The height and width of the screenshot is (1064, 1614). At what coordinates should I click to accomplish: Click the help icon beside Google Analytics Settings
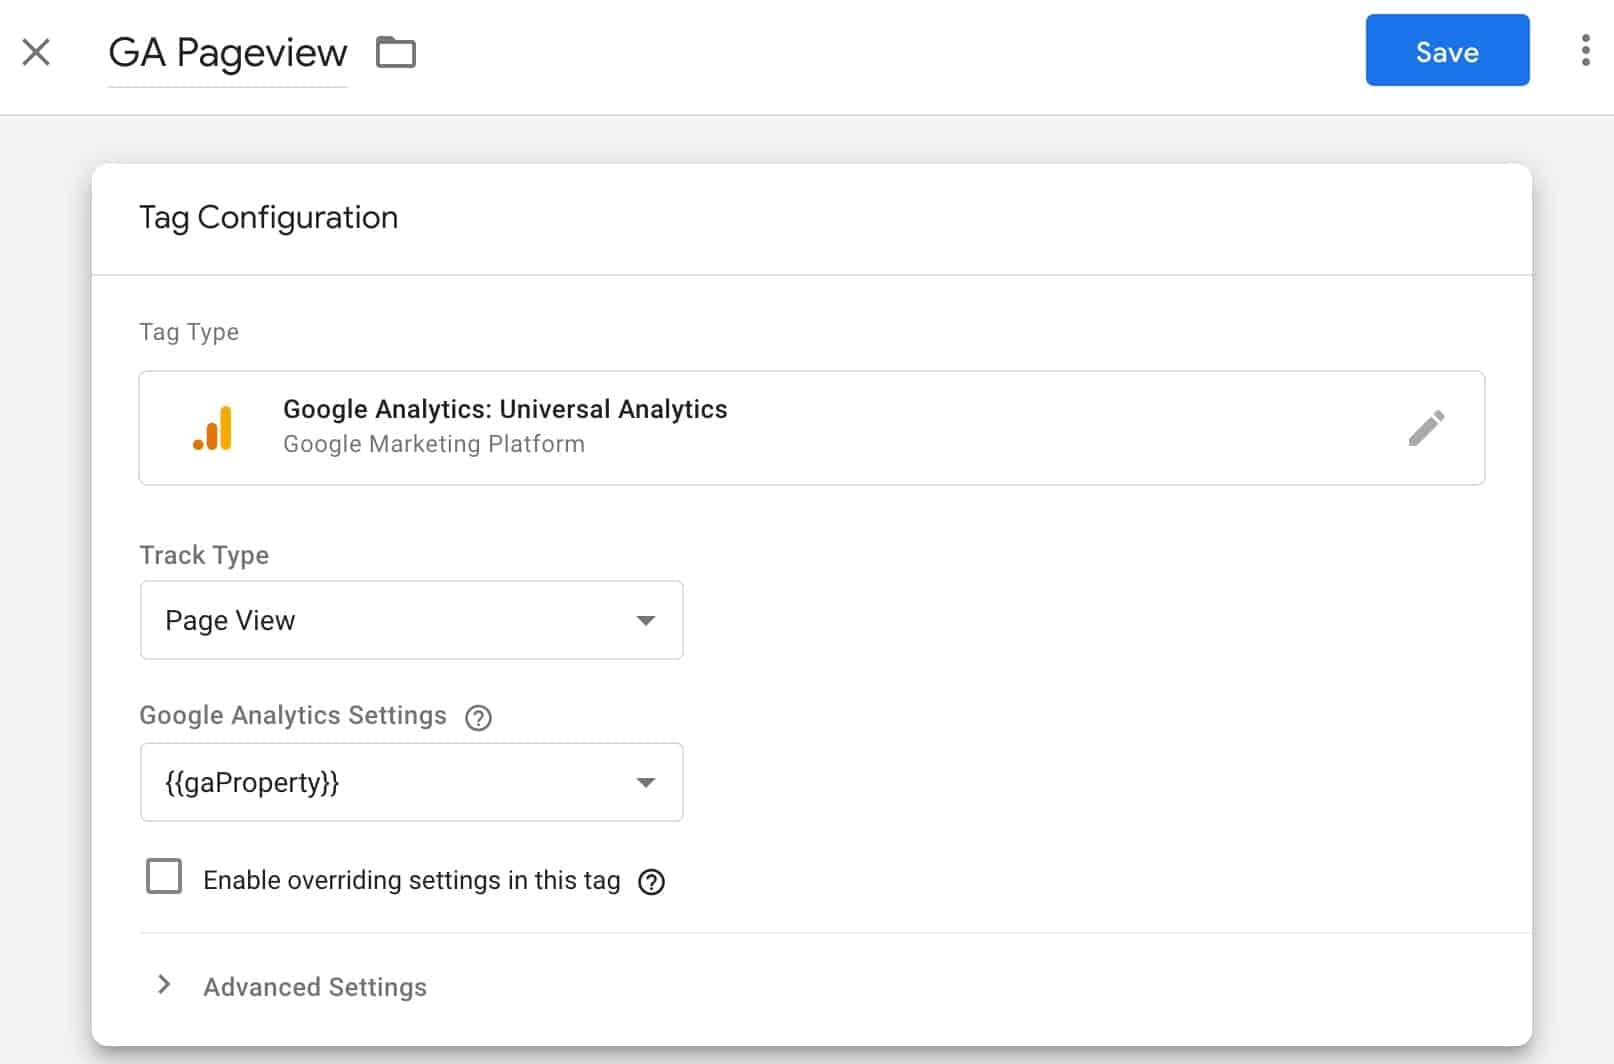[x=478, y=717]
